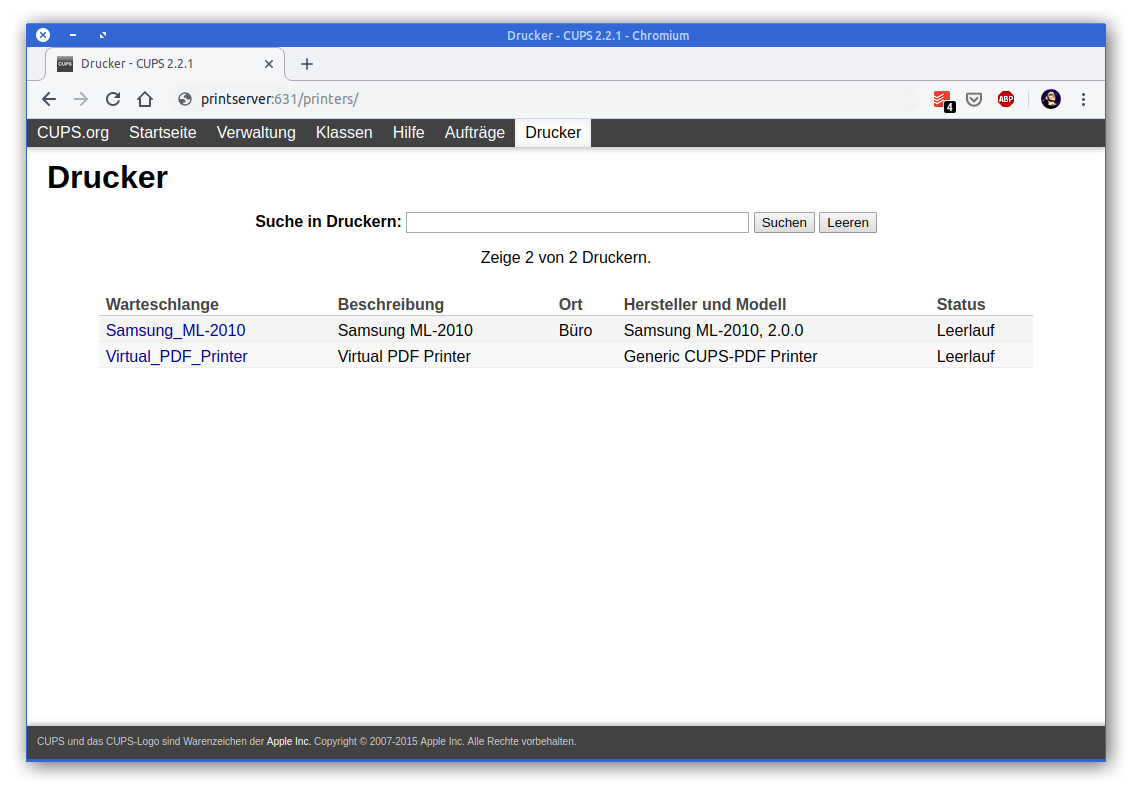Viewport: 1138px width, 799px height.
Task: Click Samsung ML-2010, 2.0.0 model cell
Action: [x=713, y=330]
